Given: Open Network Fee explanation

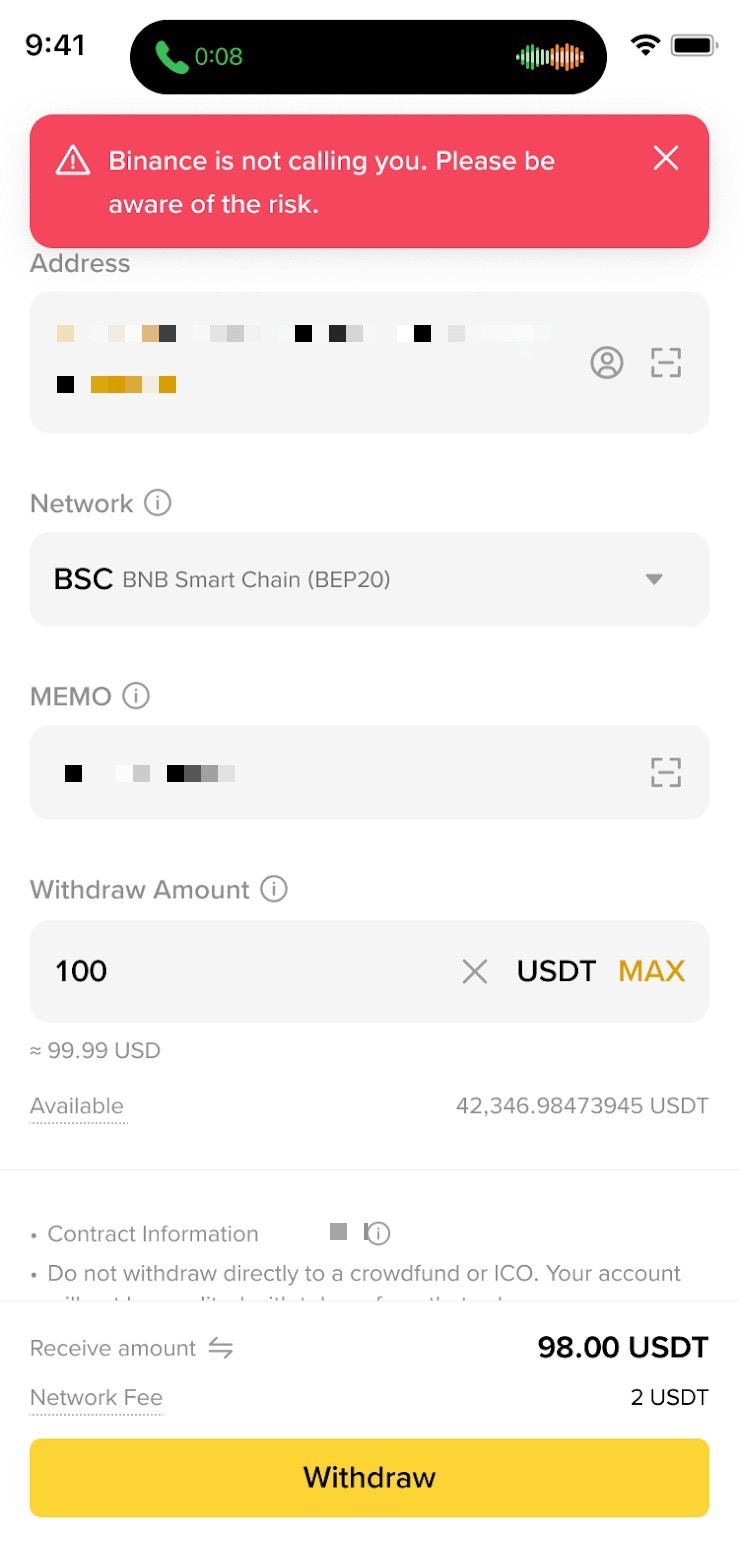Looking at the screenshot, I should pyautogui.click(x=96, y=1398).
